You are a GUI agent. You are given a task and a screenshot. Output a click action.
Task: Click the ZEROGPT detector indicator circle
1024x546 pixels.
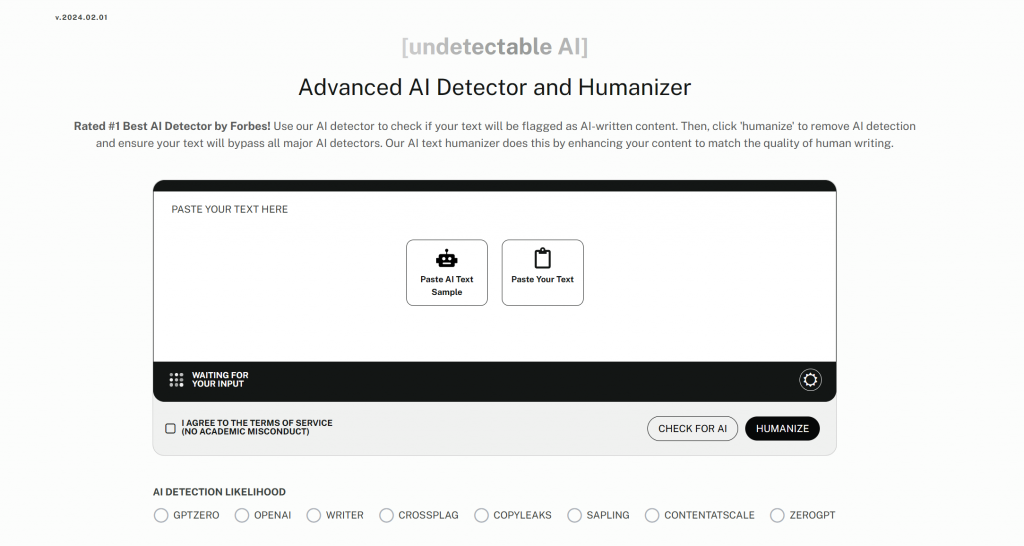777,515
